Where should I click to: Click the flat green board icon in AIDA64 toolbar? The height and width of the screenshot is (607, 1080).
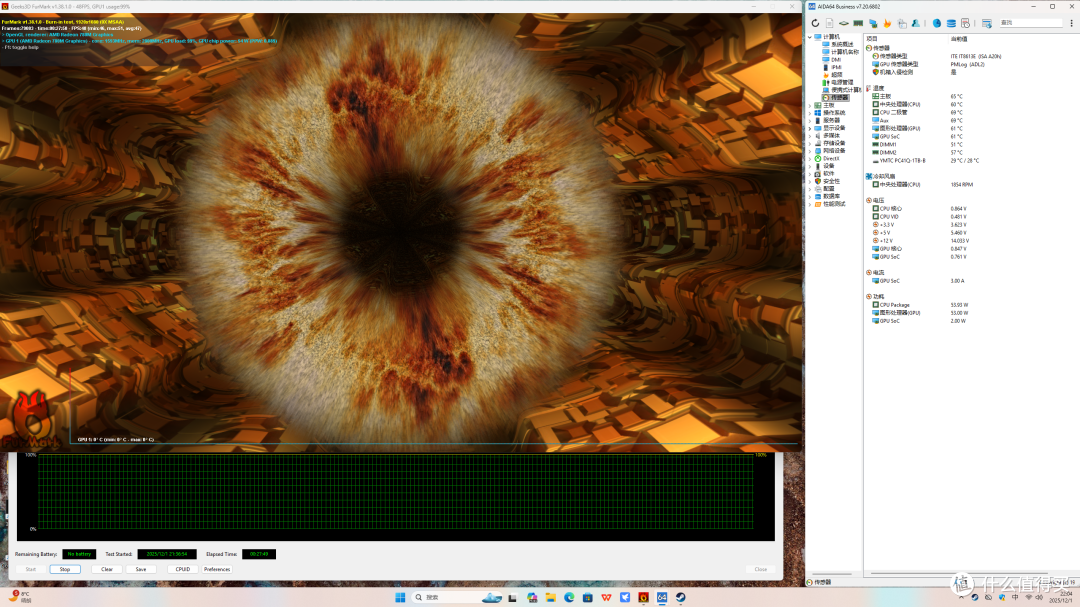tap(844, 23)
